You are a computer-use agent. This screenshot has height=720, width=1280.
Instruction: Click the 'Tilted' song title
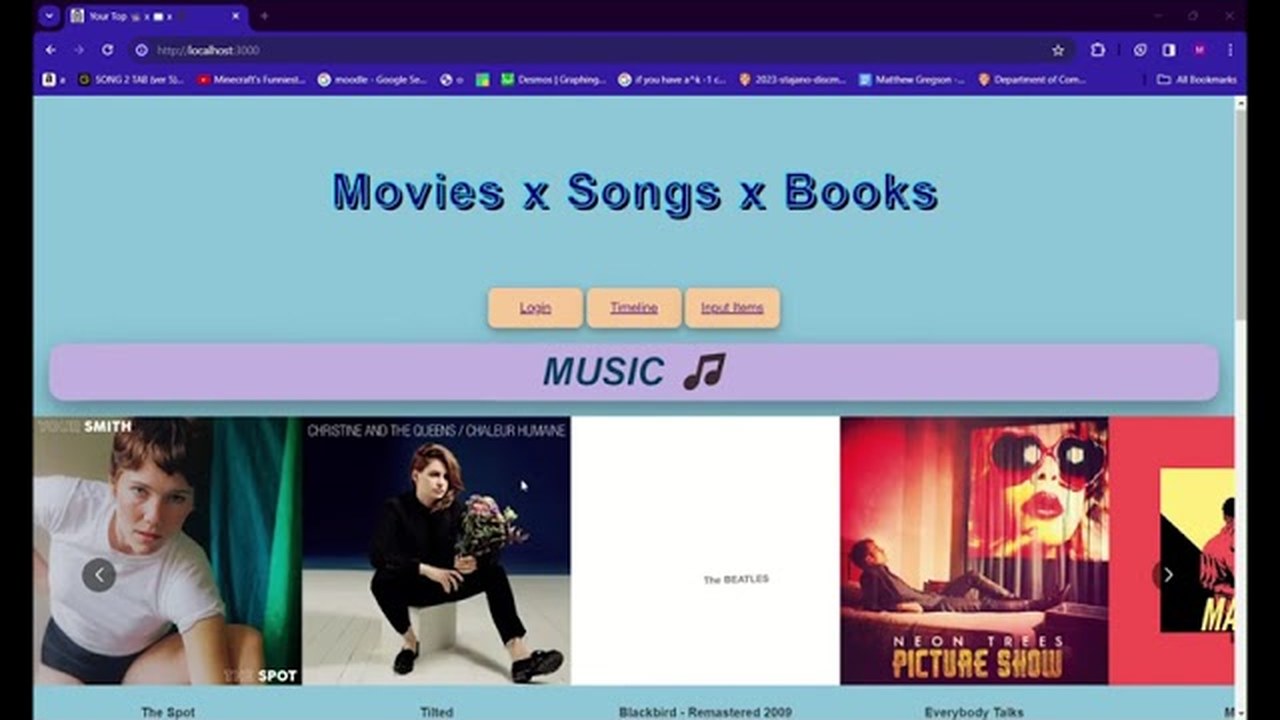point(437,712)
